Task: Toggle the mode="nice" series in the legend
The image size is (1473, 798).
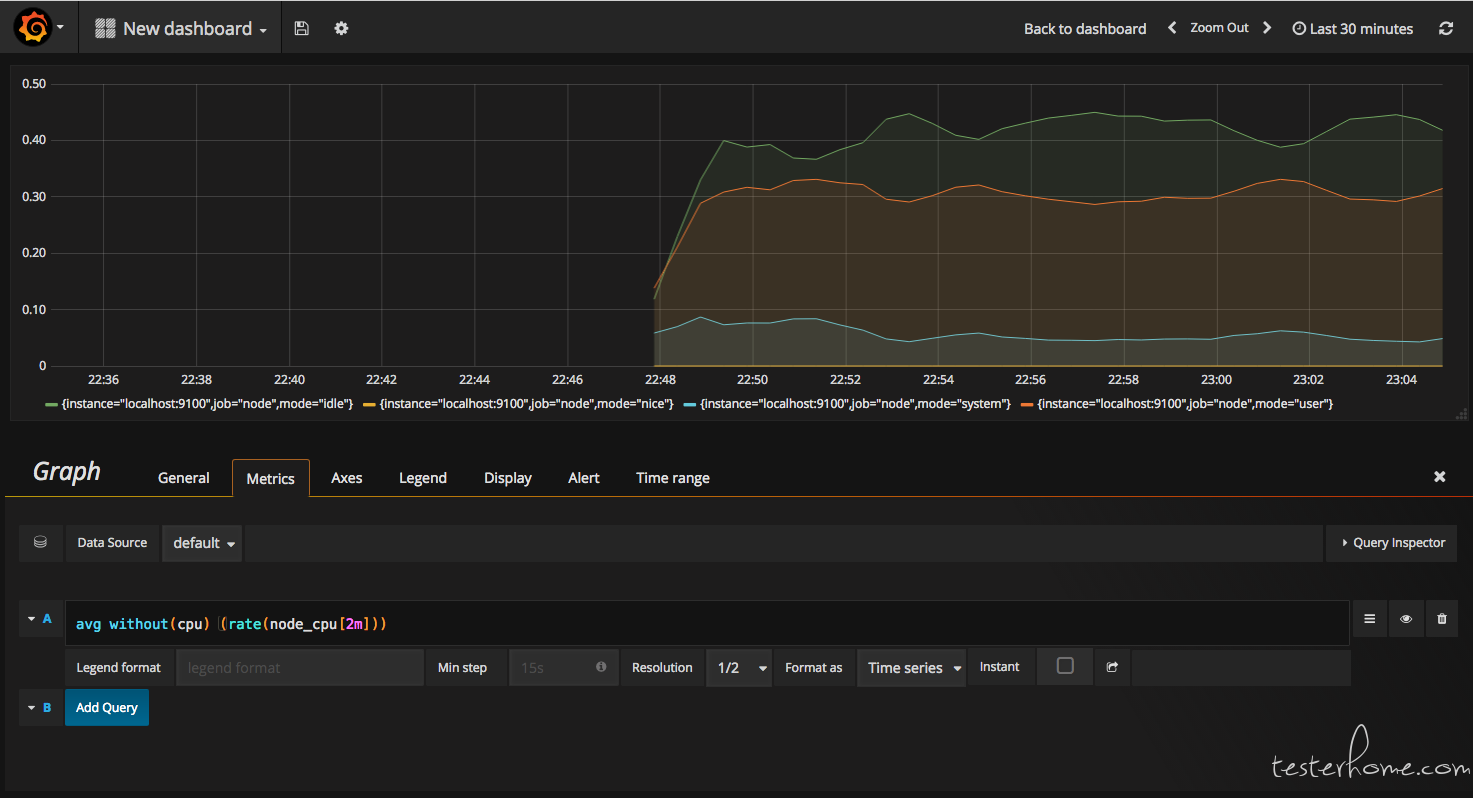Action: pos(525,403)
